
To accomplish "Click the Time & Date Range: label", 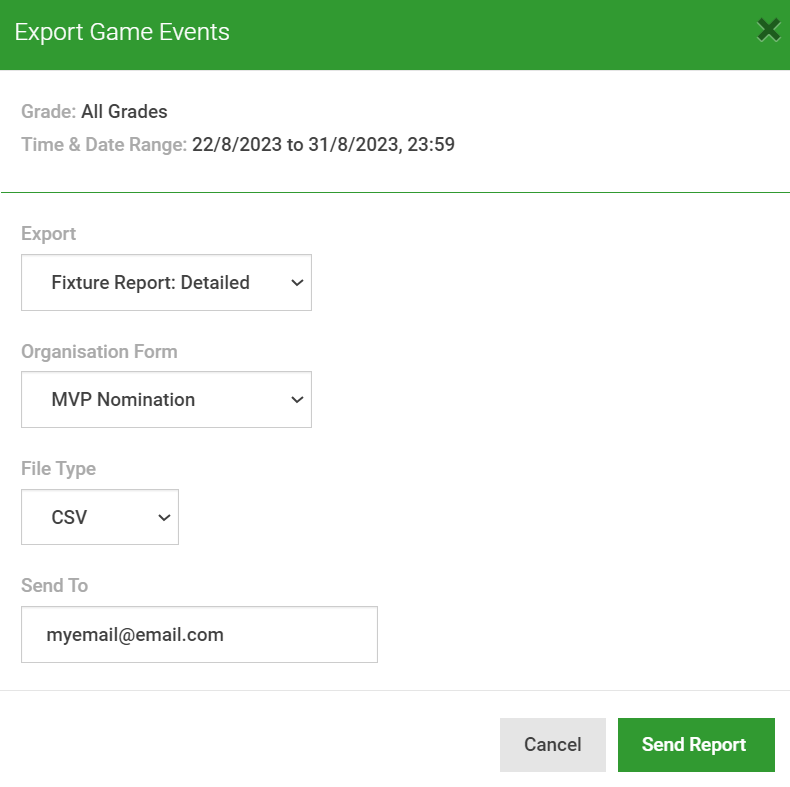I will coord(104,145).
